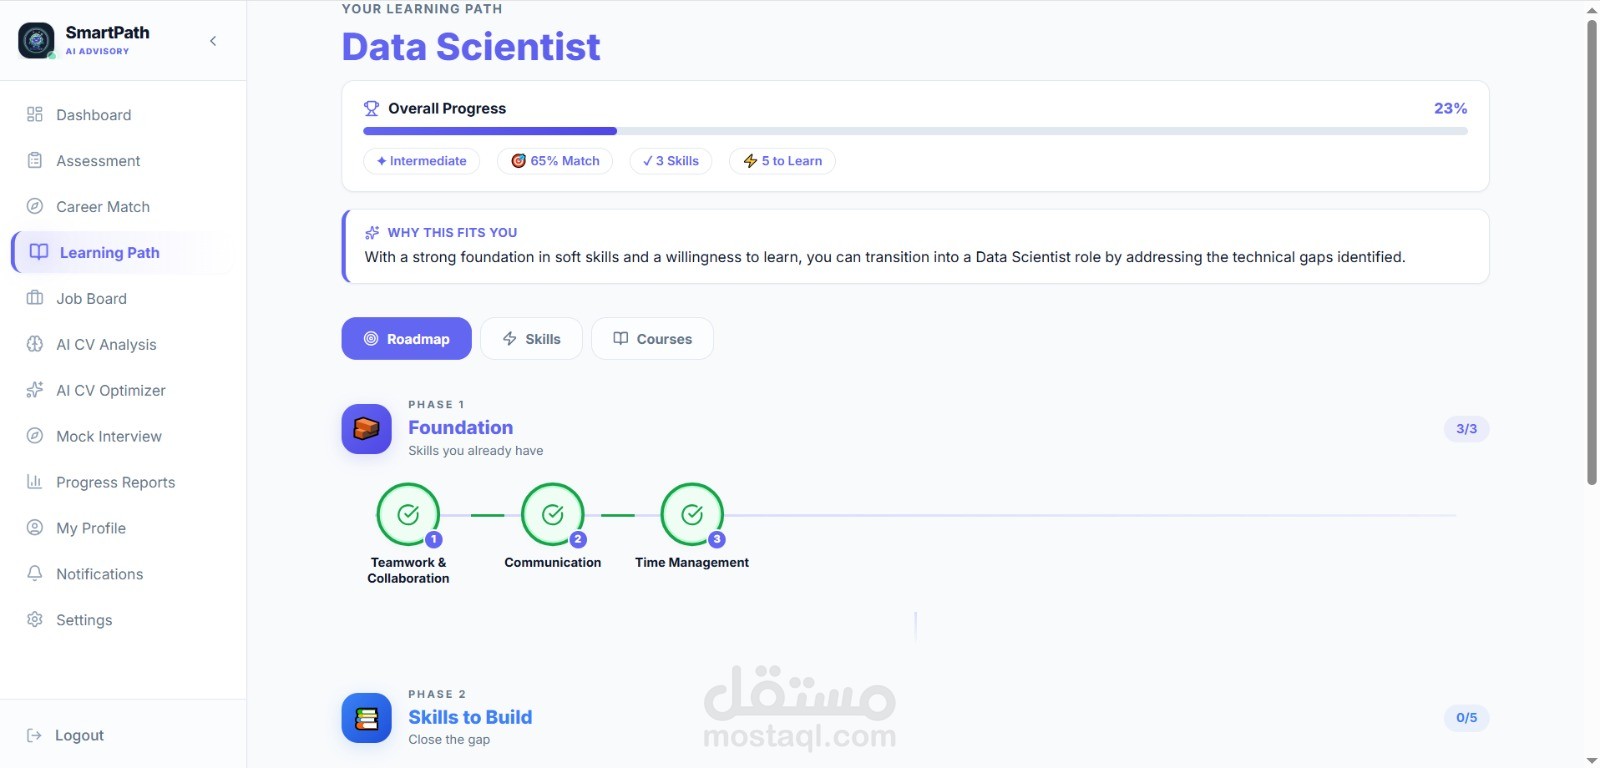Open the Career Match compass icon
The image size is (1600, 768).
(x=35, y=206)
